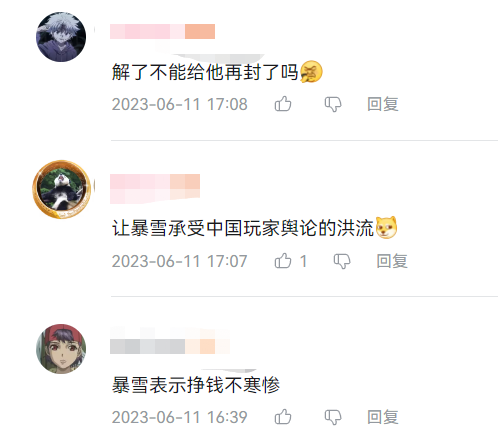Like the 17:07 comment about 暴雪

(x=283, y=261)
